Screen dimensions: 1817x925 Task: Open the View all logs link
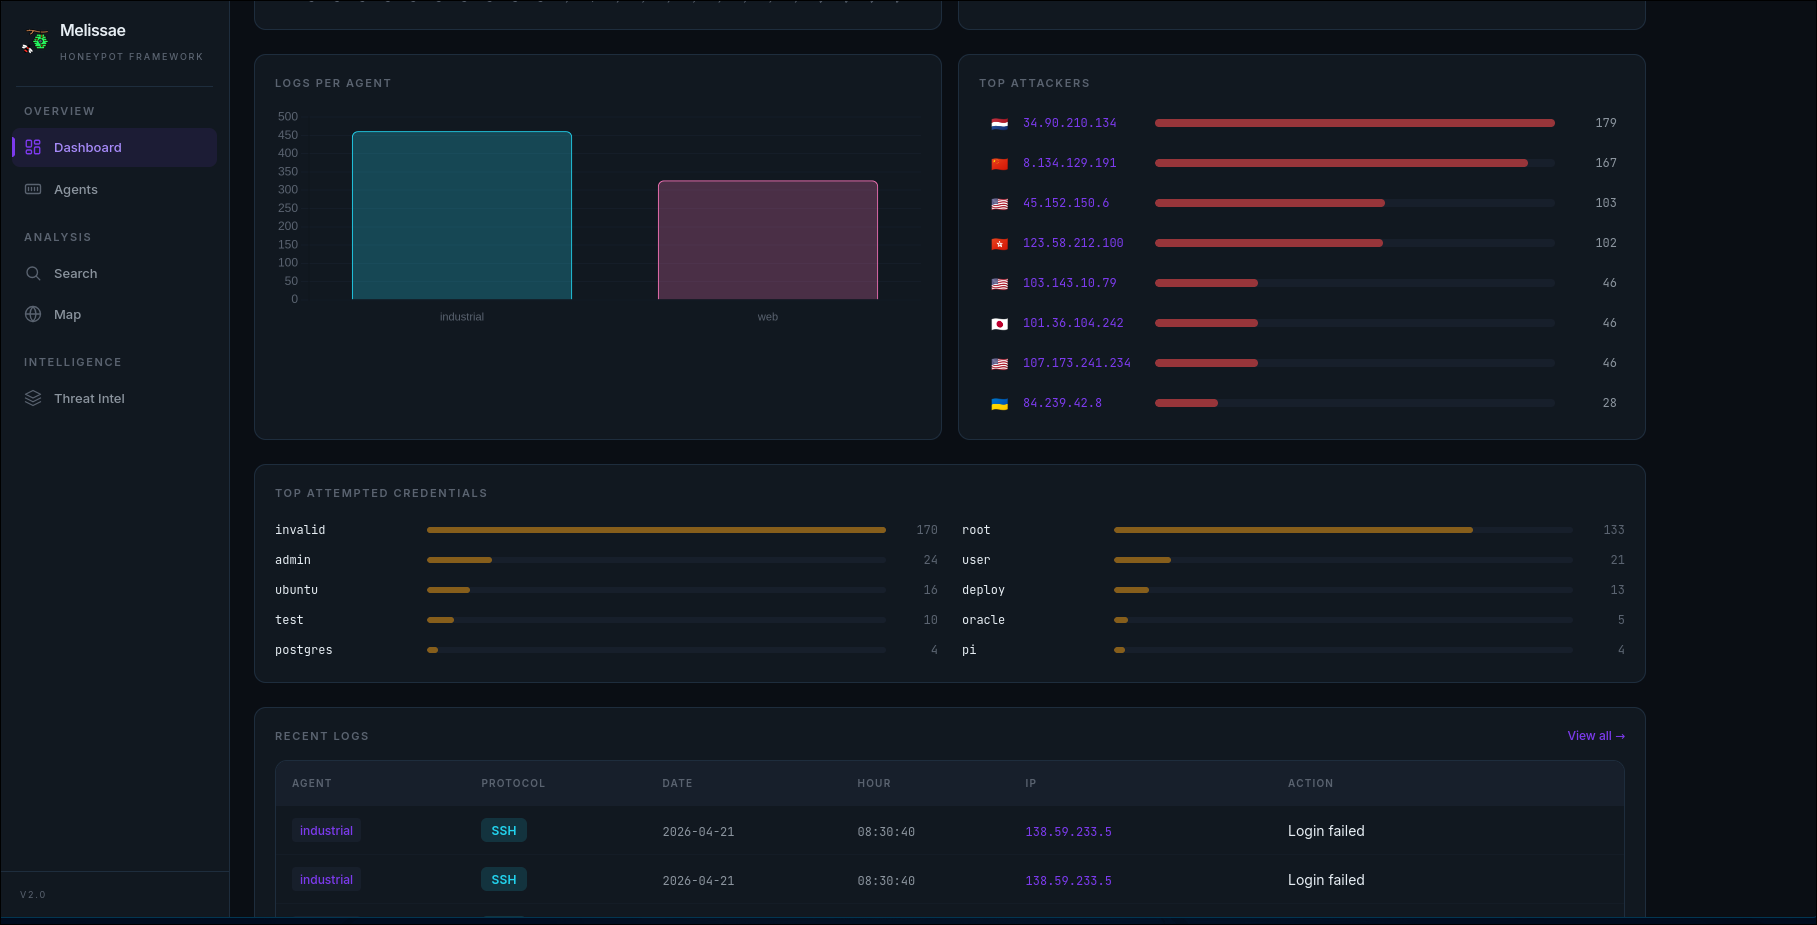pyautogui.click(x=1596, y=736)
